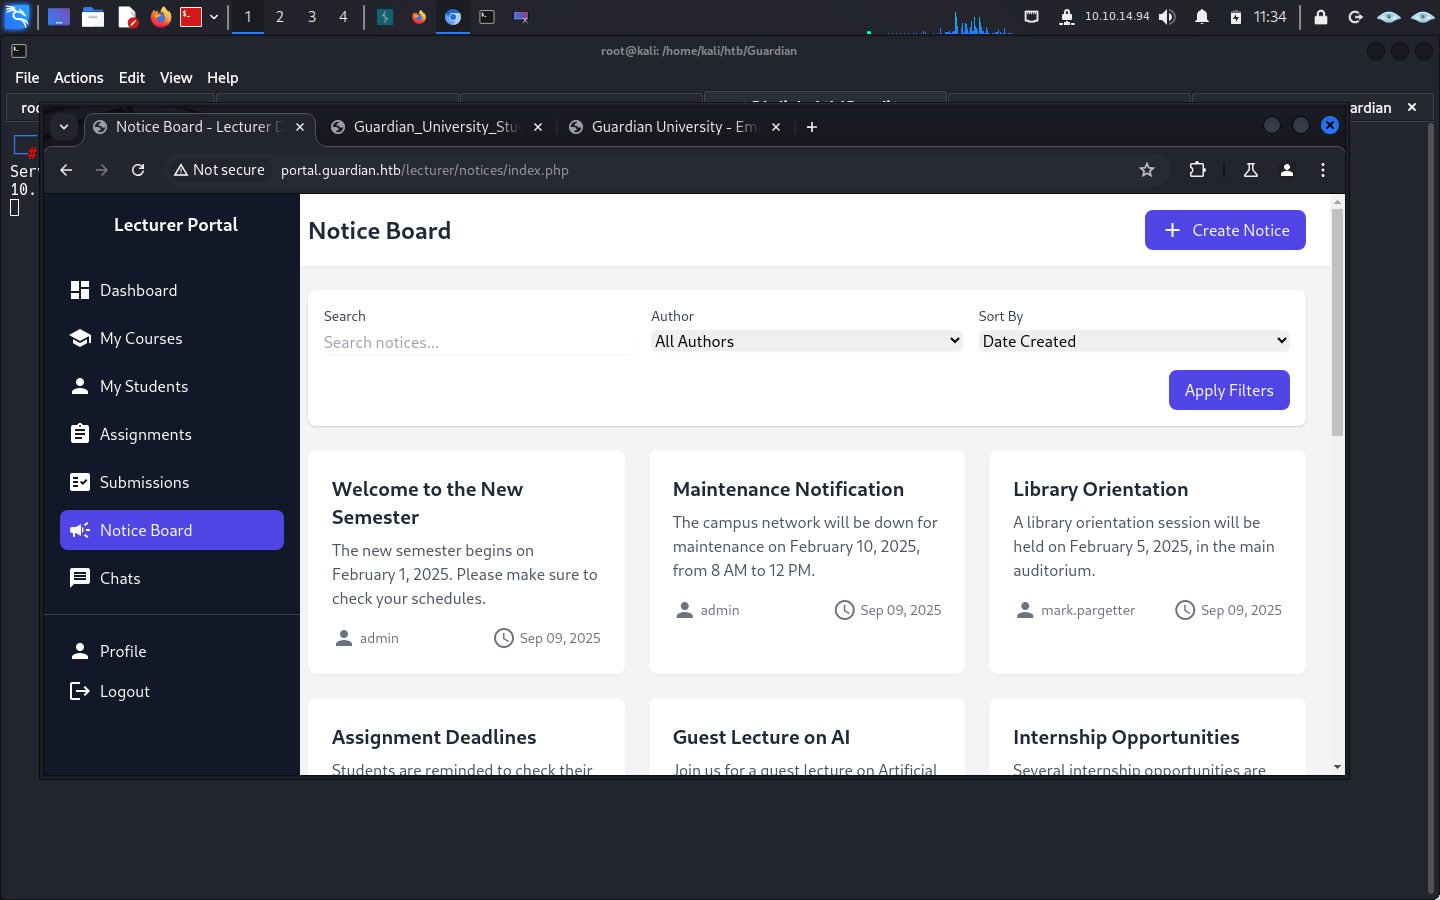Go to My Courses

(172, 338)
